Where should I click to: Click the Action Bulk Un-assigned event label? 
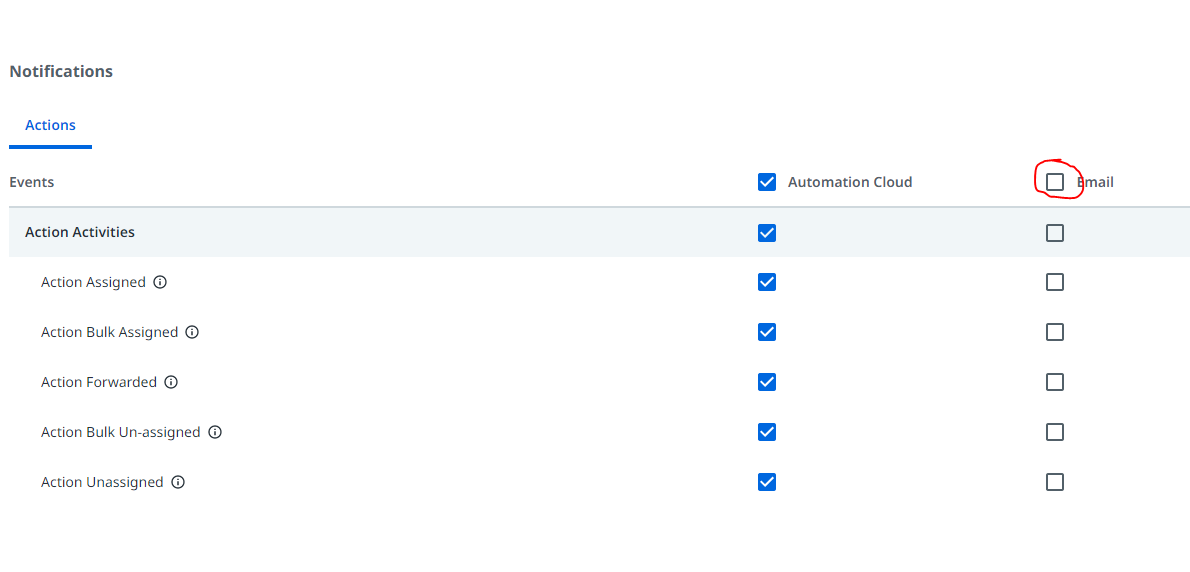[x=121, y=432]
